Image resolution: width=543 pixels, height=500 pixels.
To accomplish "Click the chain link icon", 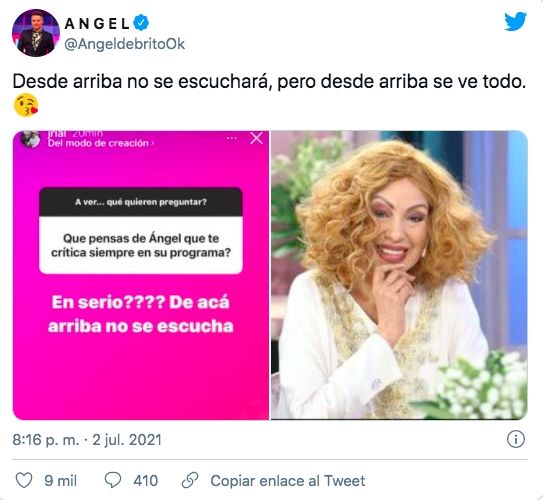I will [x=190, y=480].
